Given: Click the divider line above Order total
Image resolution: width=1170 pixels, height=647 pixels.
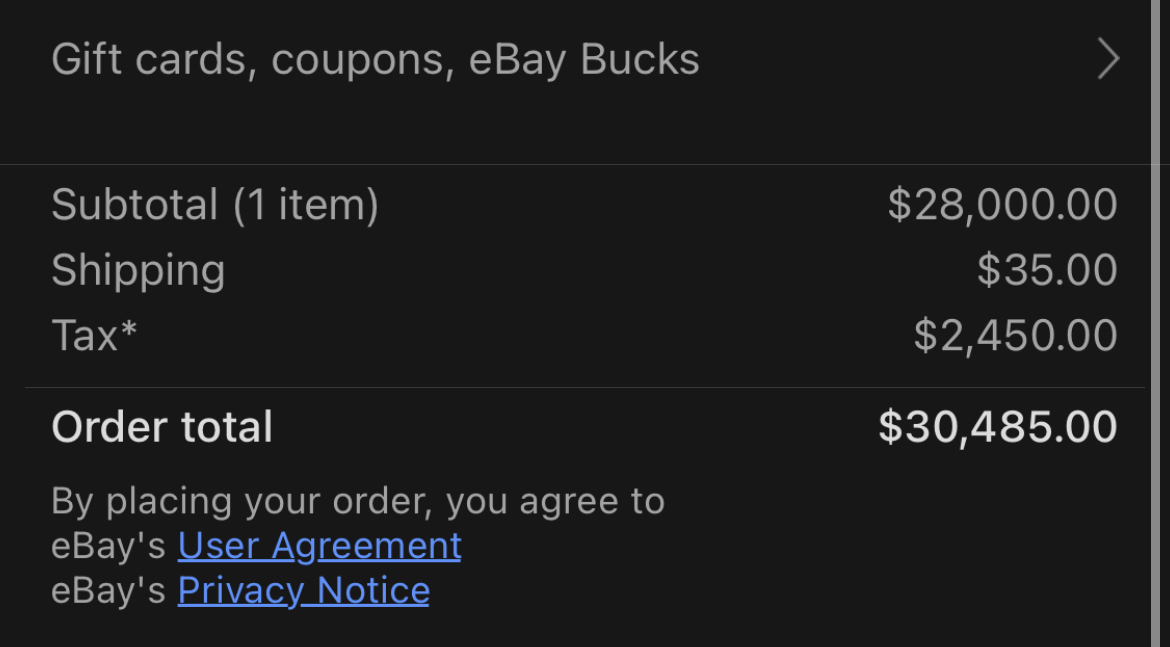Looking at the screenshot, I should [584, 388].
